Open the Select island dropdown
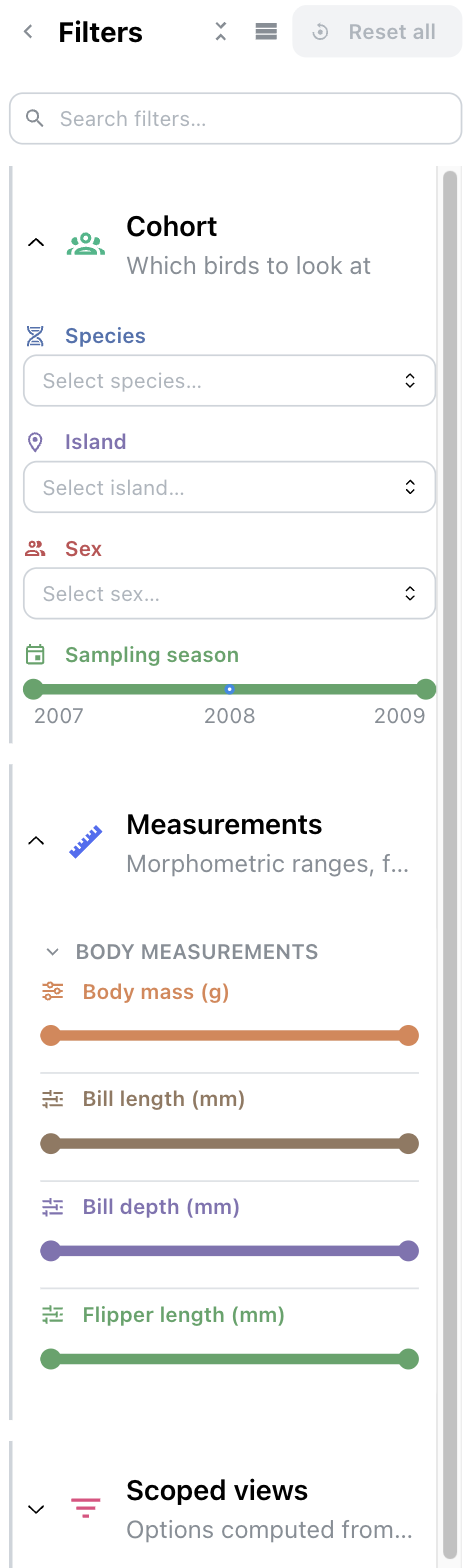 [229, 487]
